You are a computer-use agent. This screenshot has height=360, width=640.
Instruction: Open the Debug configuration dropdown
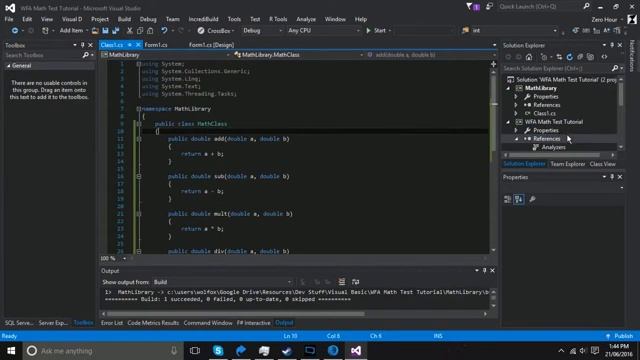262,31
